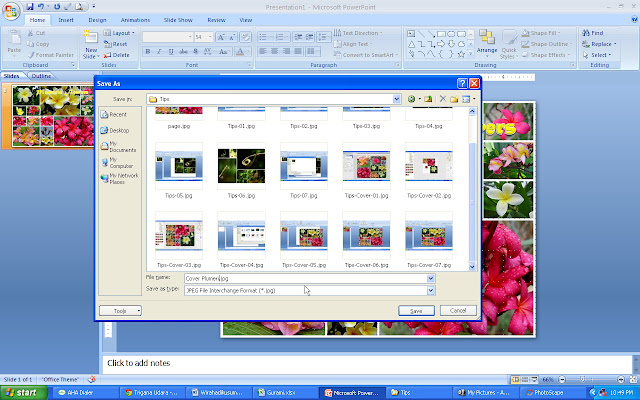Open Views menu in Save As dialog
Image resolution: width=640 pixels, height=400 pixels.
468,99
